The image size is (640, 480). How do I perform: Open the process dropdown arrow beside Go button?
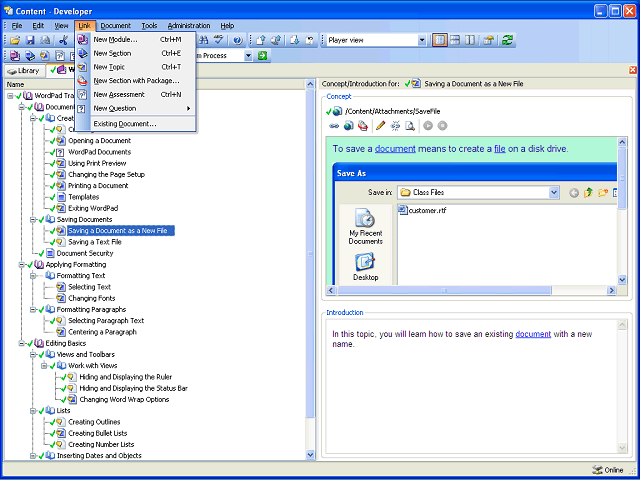click(x=249, y=56)
